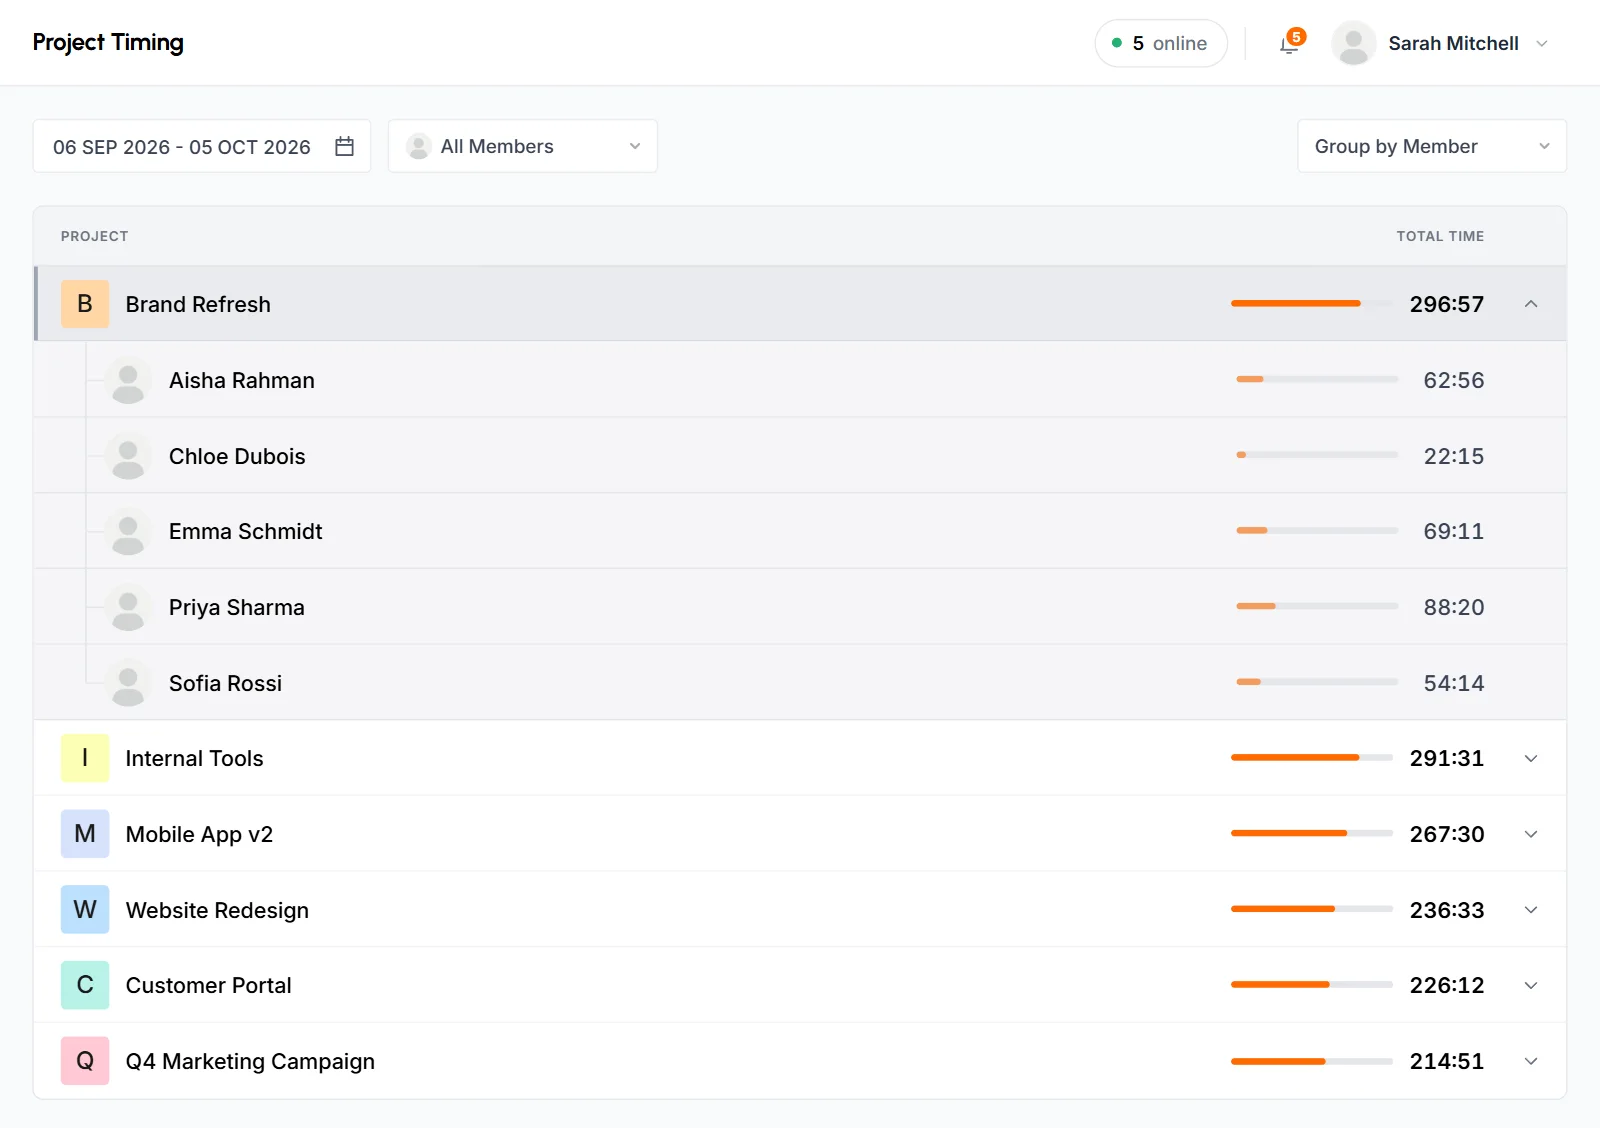Collapse the Brand Refresh project row

[1531, 304]
